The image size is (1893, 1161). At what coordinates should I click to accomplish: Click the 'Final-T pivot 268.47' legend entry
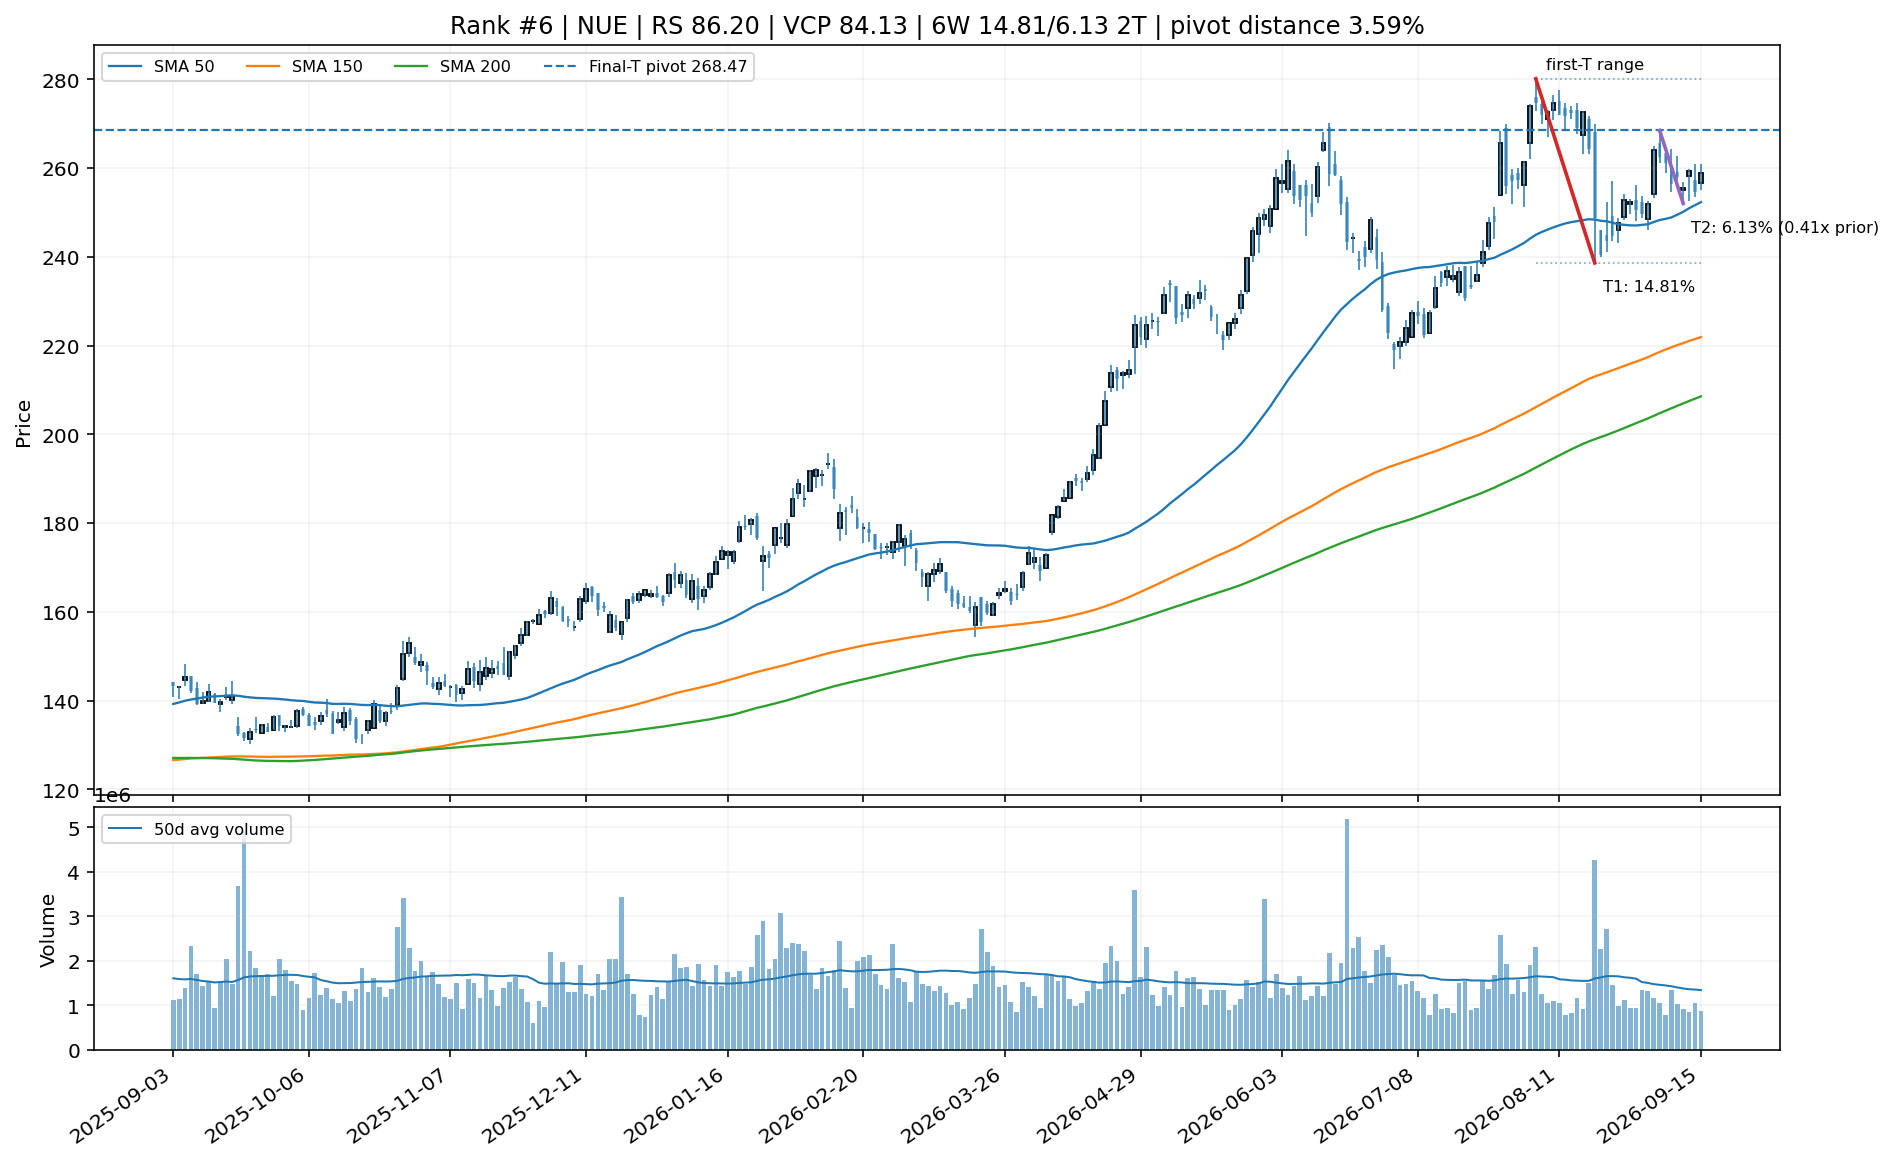click(x=646, y=67)
